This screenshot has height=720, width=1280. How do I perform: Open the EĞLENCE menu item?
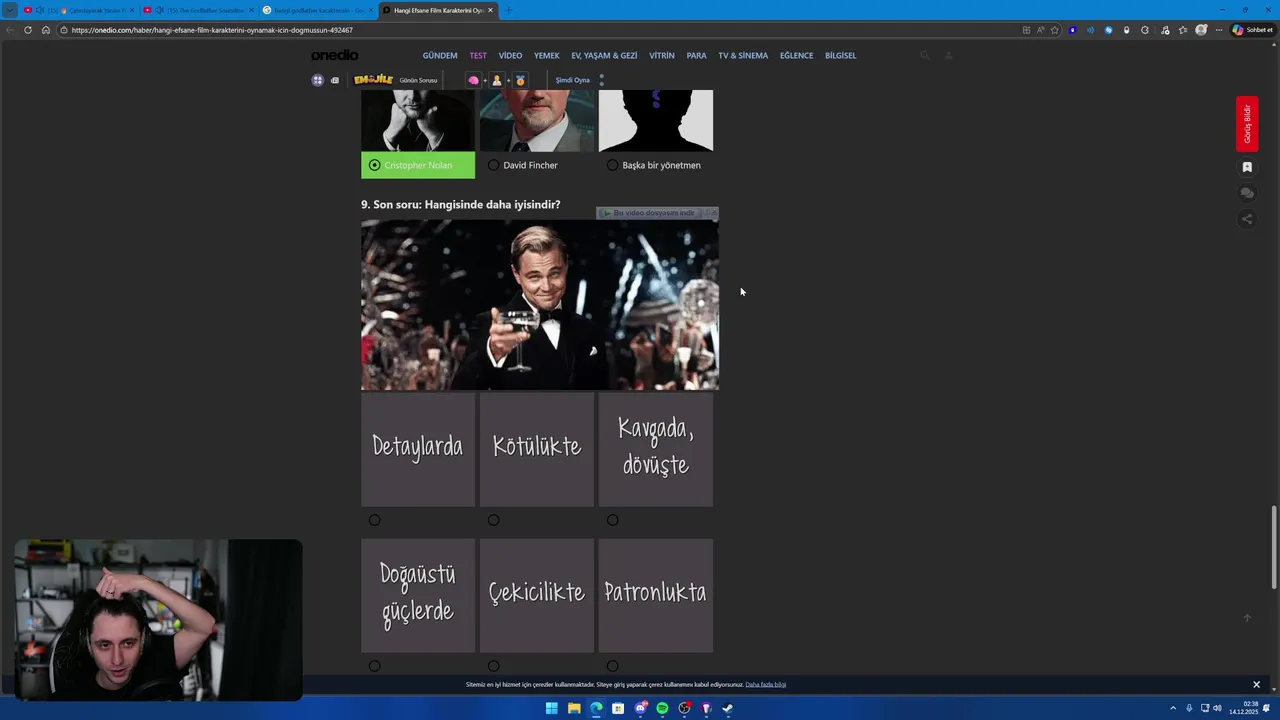796,55
